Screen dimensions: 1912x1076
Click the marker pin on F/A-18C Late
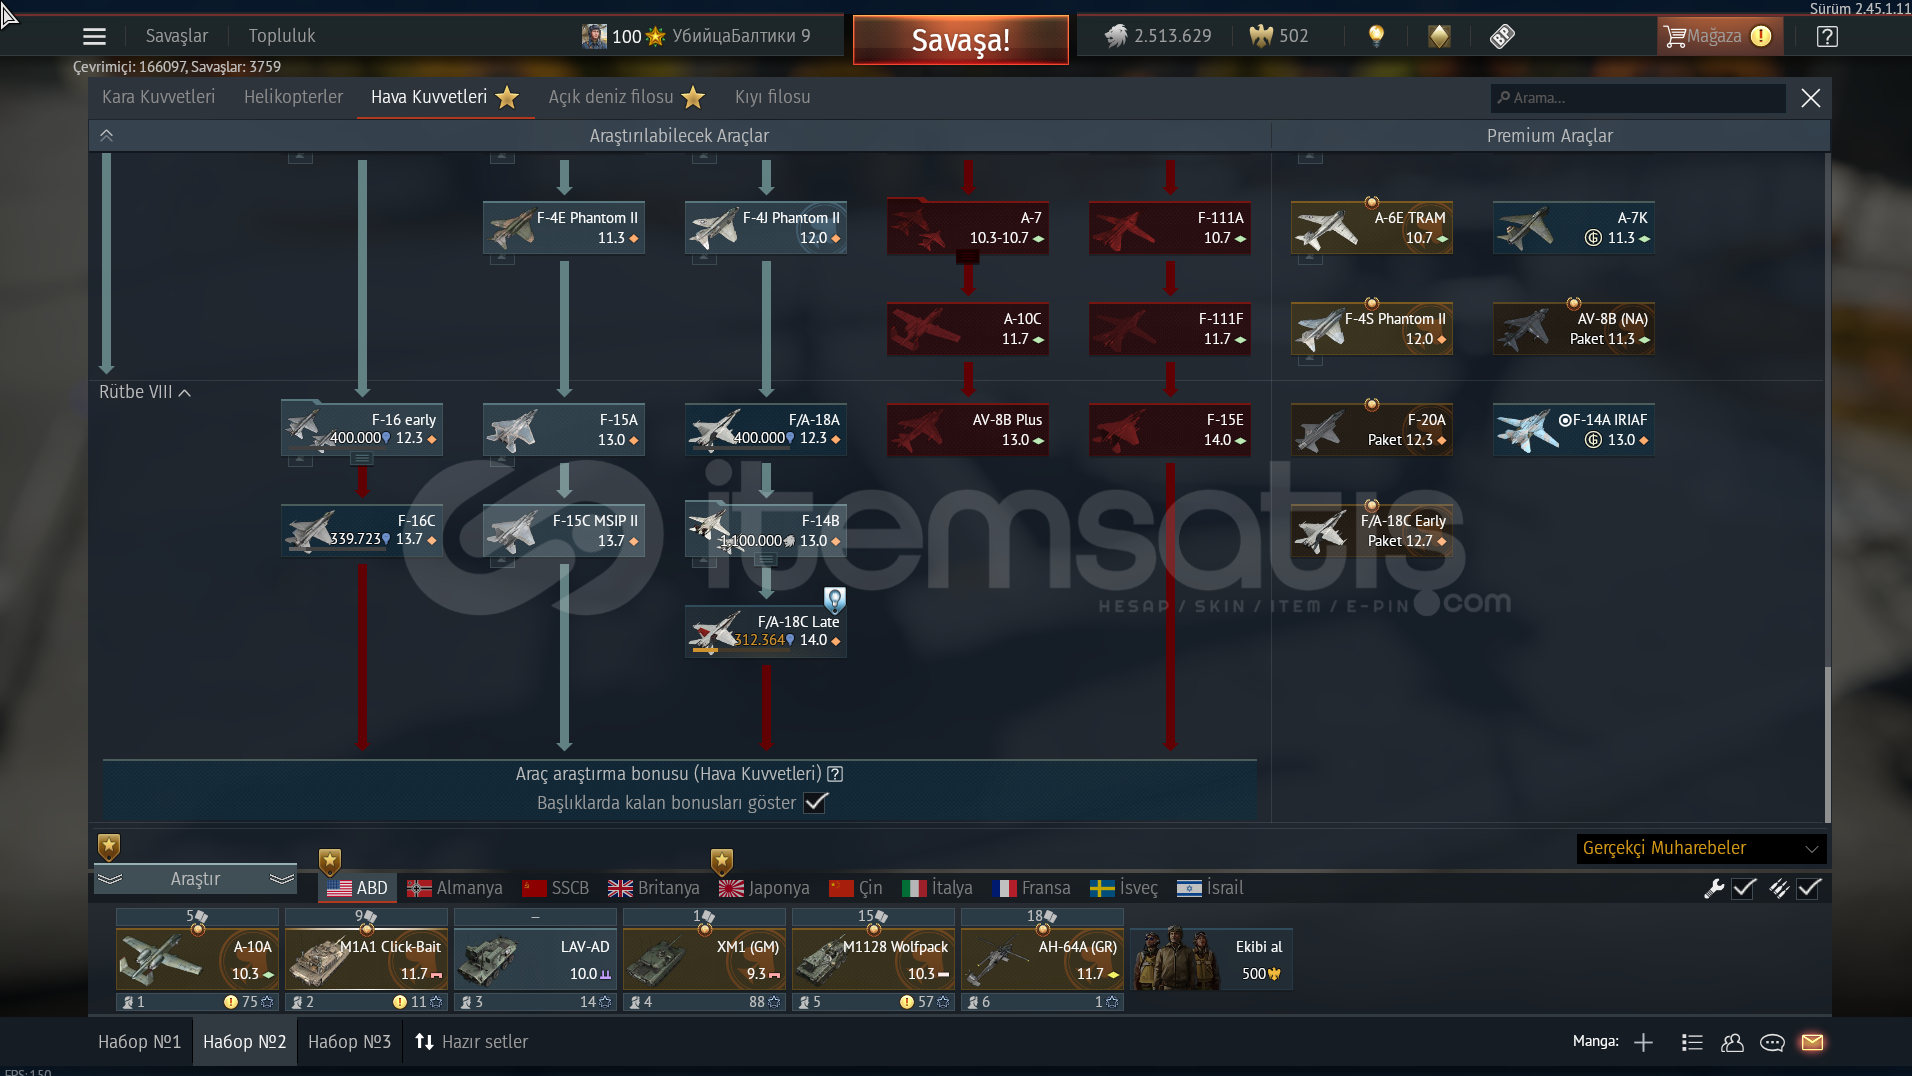[834, 599]
